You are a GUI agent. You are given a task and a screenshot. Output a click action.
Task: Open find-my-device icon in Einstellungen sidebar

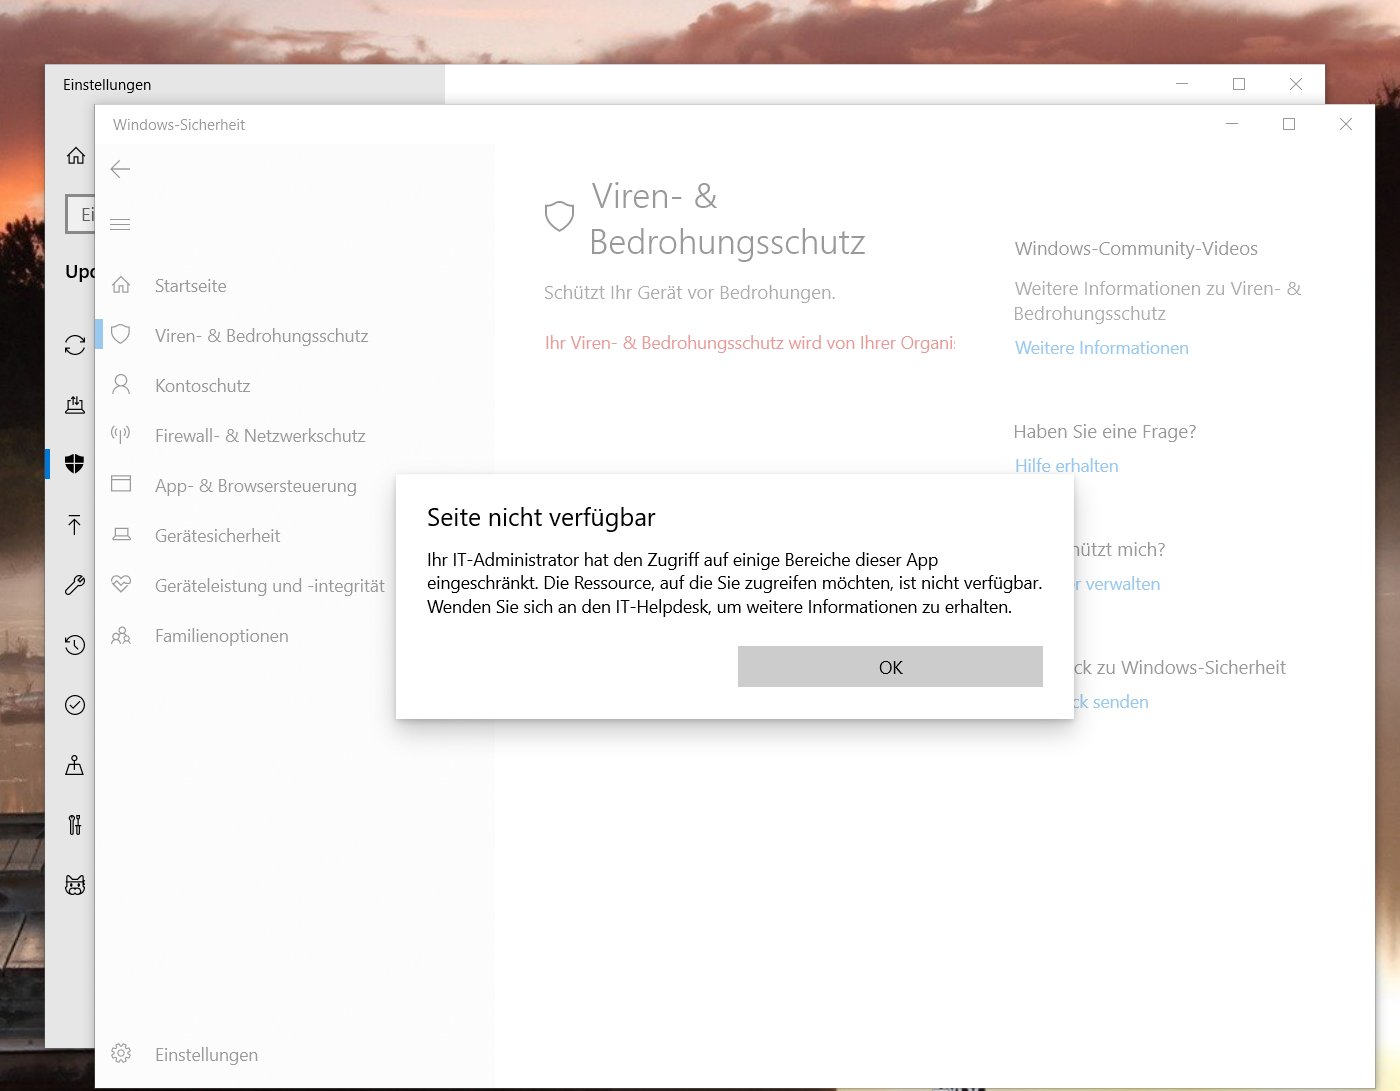[x=75, y=765]
